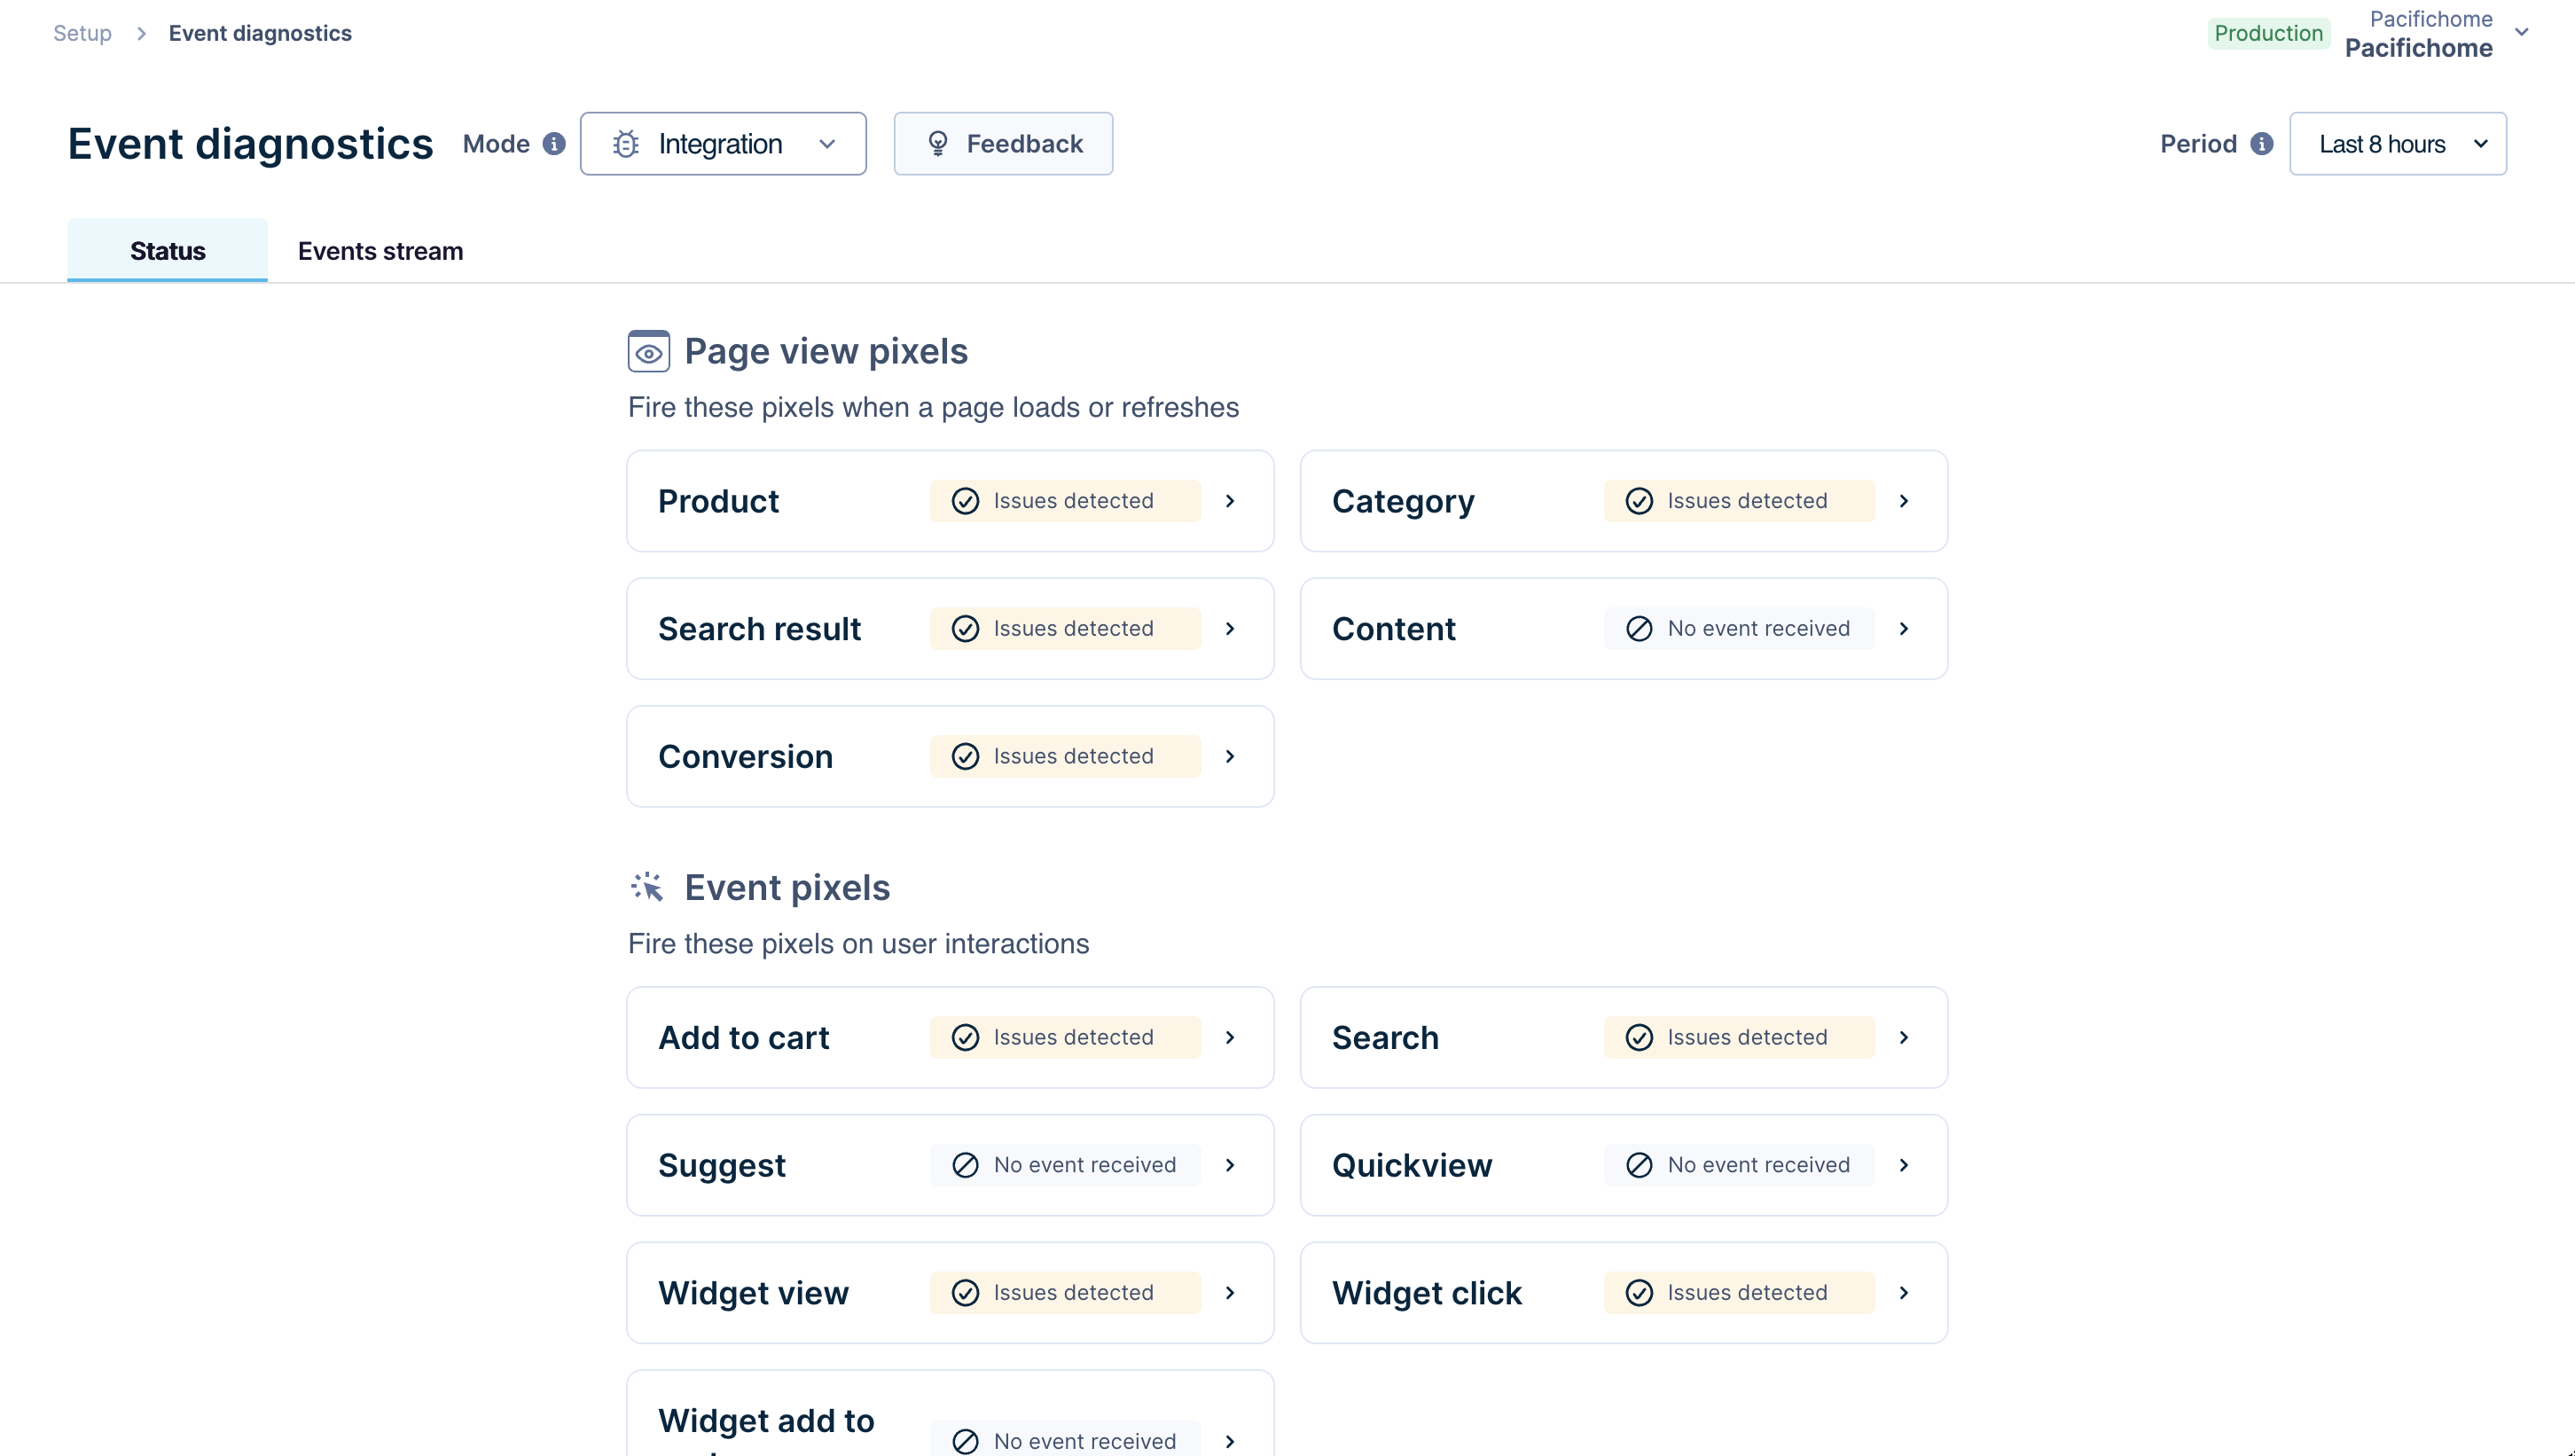Click the Product checkmark status icon
The image size is (2575, 1456).
click(965, 501)
